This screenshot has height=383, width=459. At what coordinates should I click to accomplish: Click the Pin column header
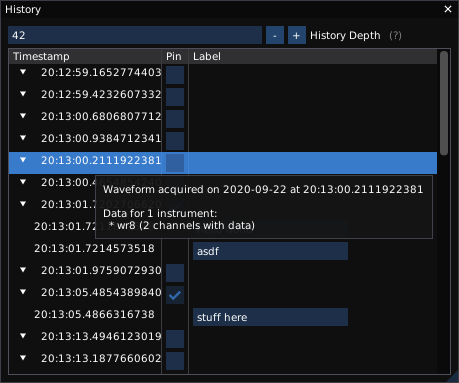[174, 56]
